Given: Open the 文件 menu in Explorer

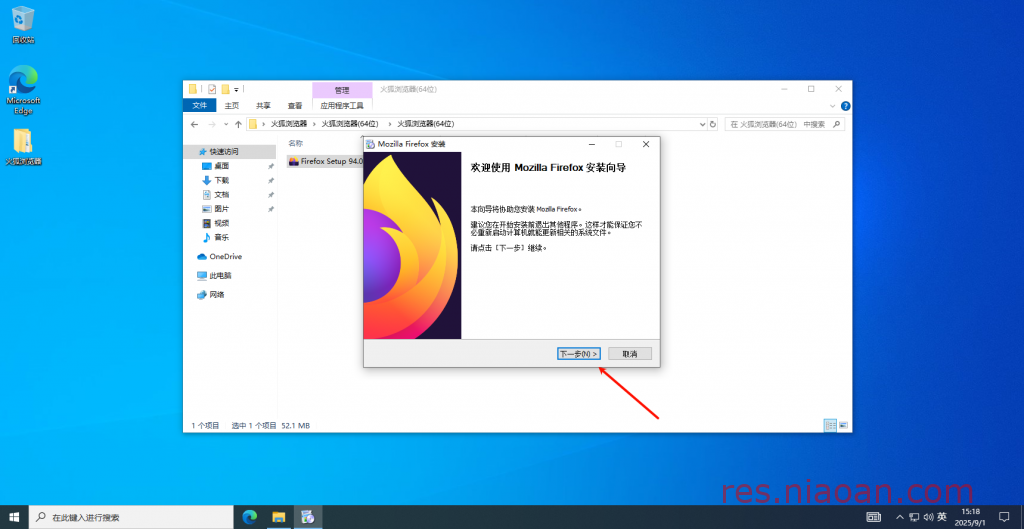Looking at the screenshot, I should click(x=199, y=105).
